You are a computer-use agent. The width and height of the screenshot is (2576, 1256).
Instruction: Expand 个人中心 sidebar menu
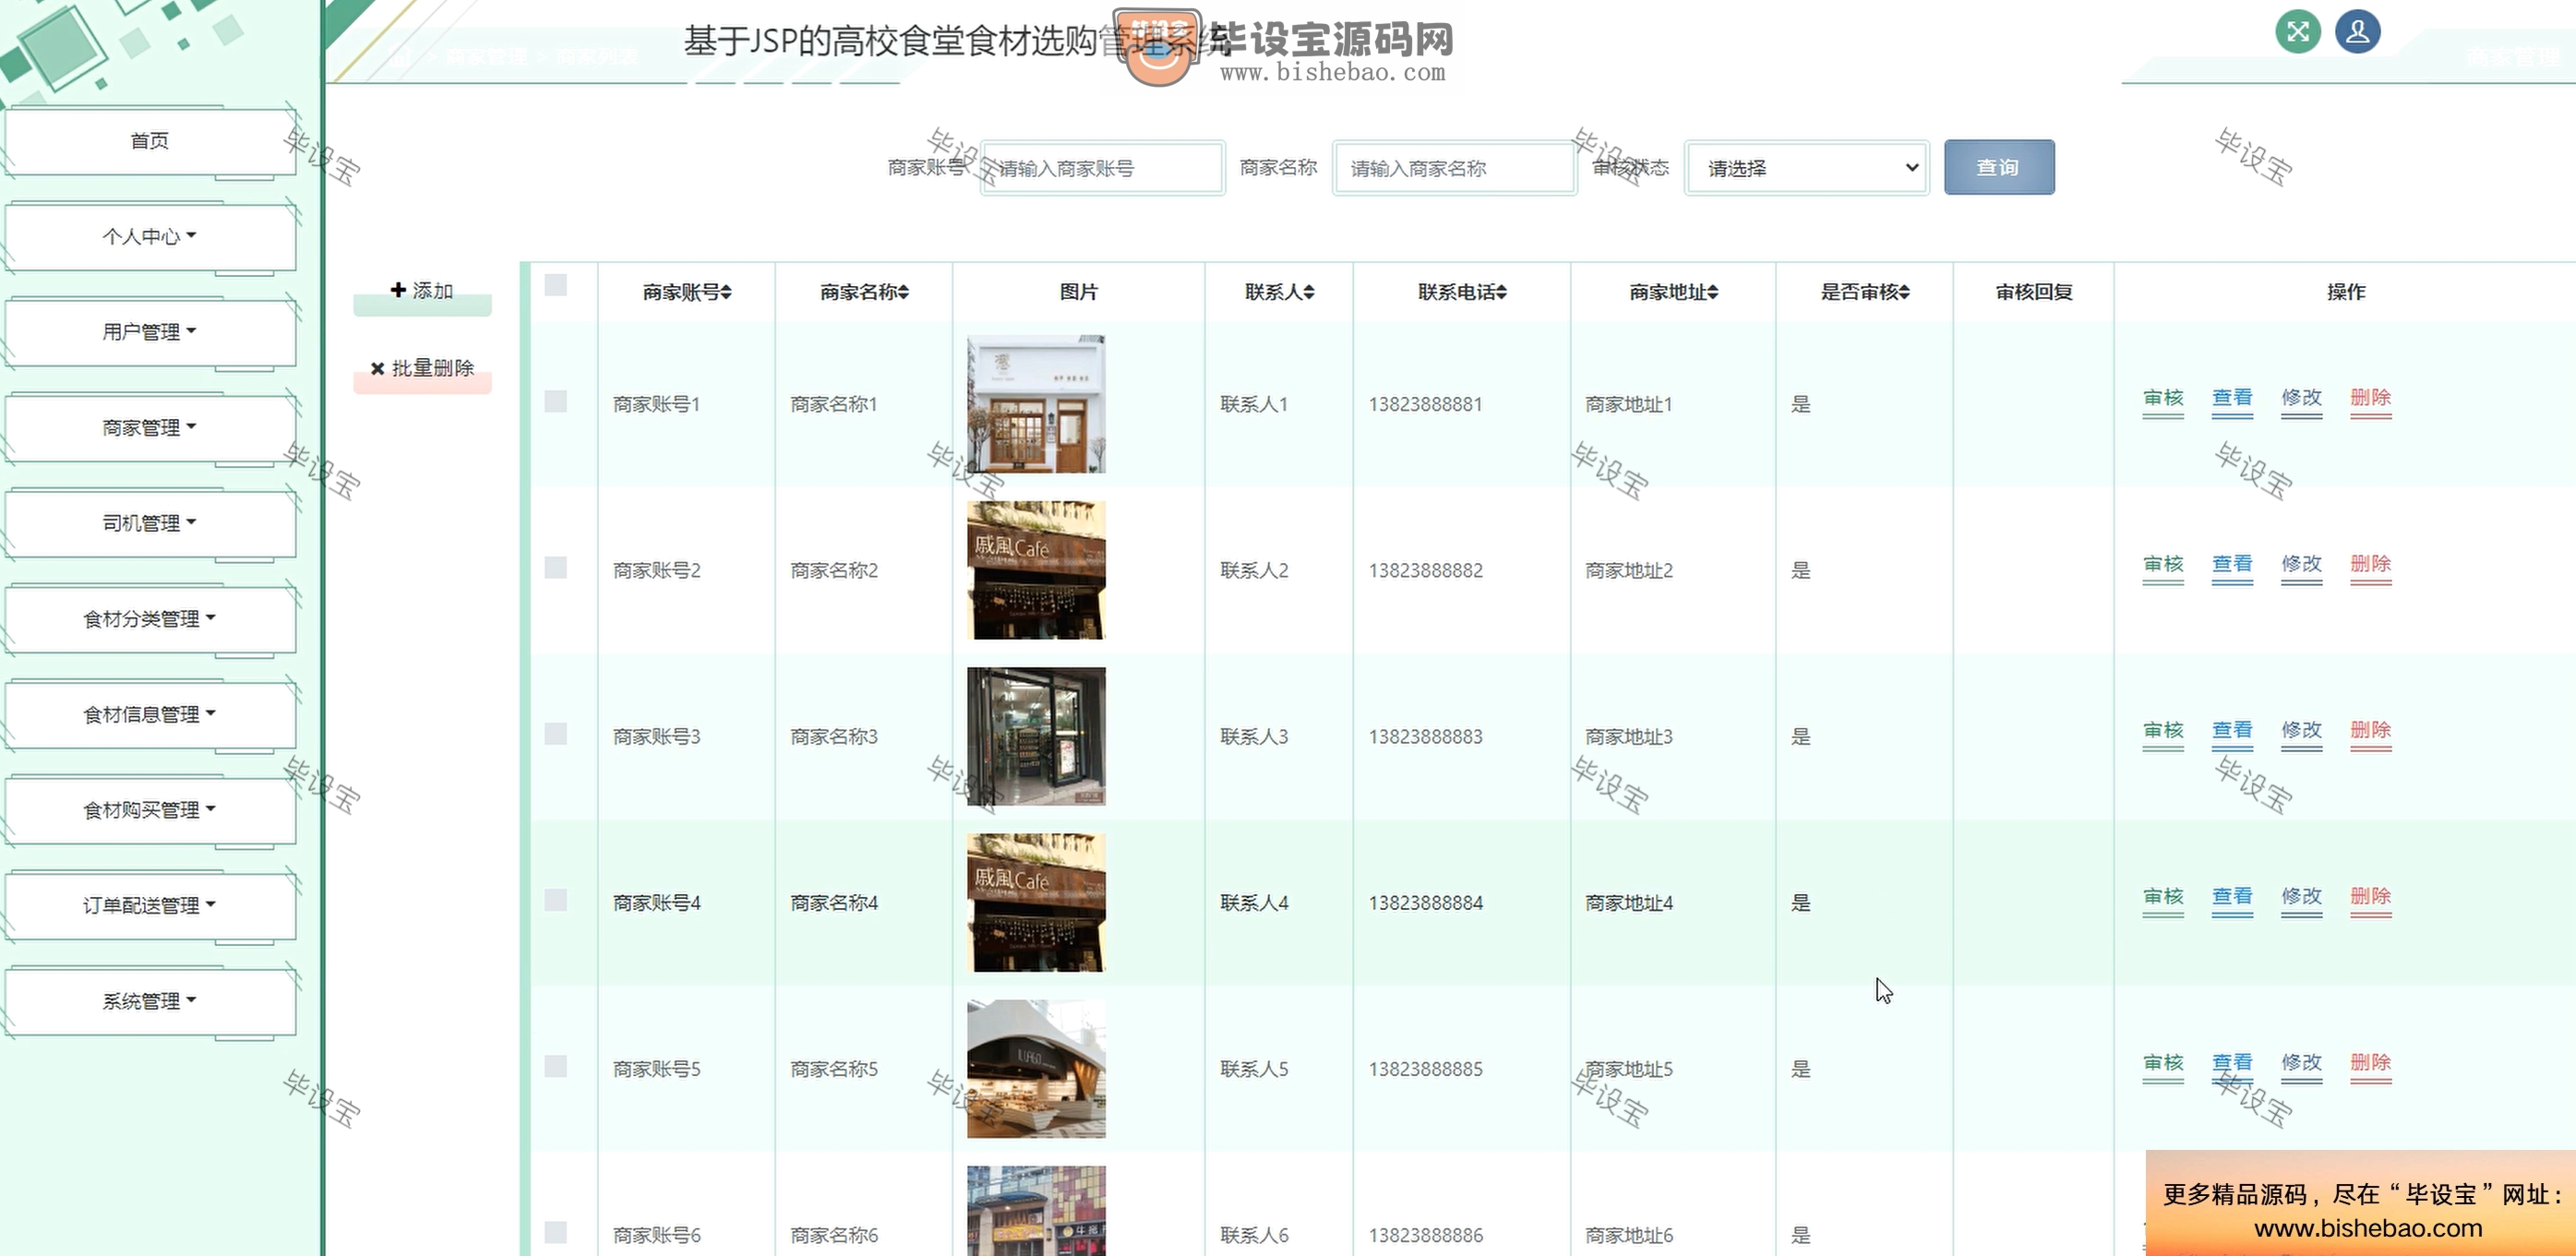click(x=150, y=237)
